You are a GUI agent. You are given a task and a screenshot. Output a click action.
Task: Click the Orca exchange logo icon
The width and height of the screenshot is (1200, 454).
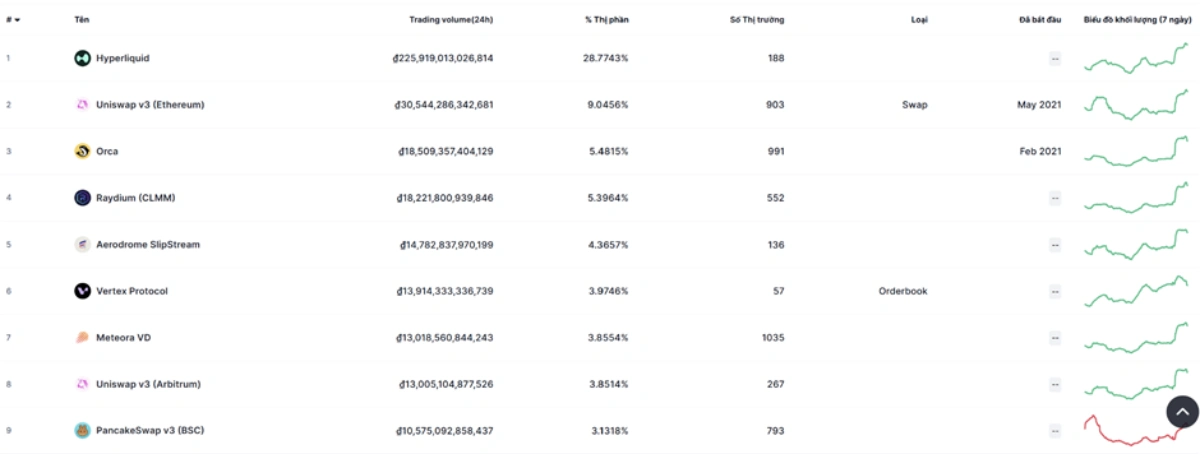click(x=82, y=151)
